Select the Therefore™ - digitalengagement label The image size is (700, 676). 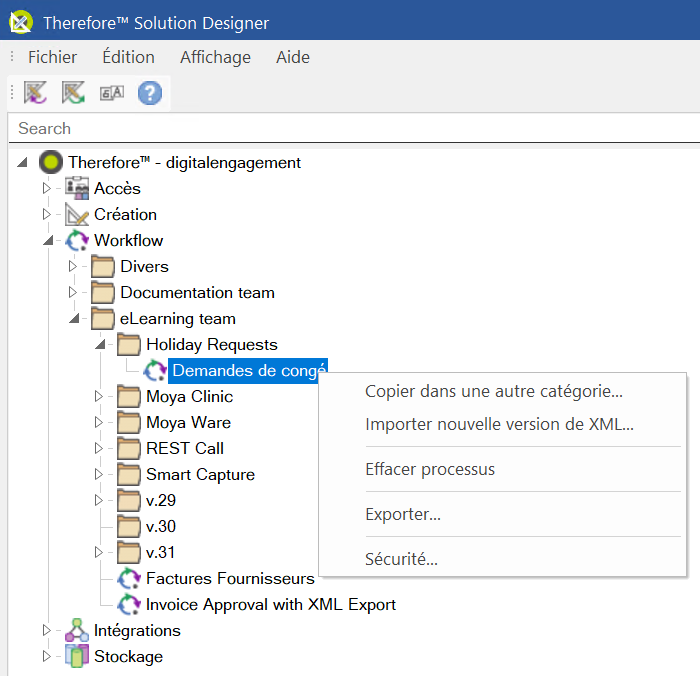(184, 163)
